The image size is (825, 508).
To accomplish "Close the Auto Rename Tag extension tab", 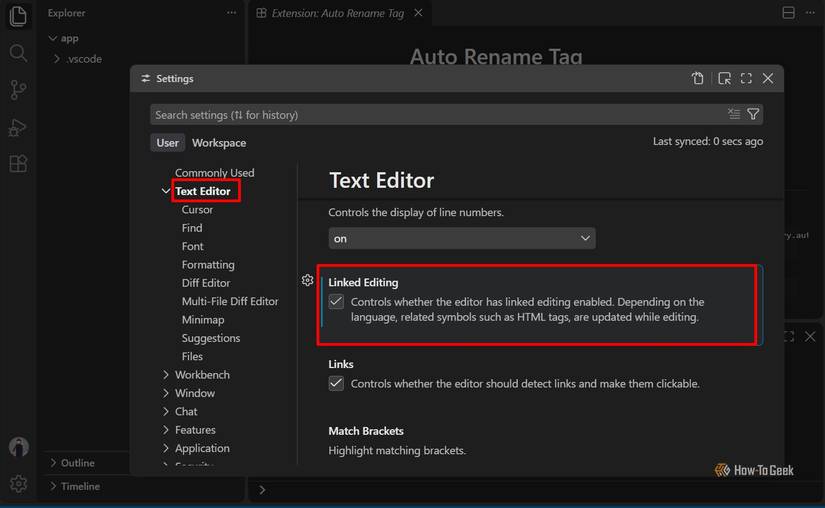I will [418, 13].
